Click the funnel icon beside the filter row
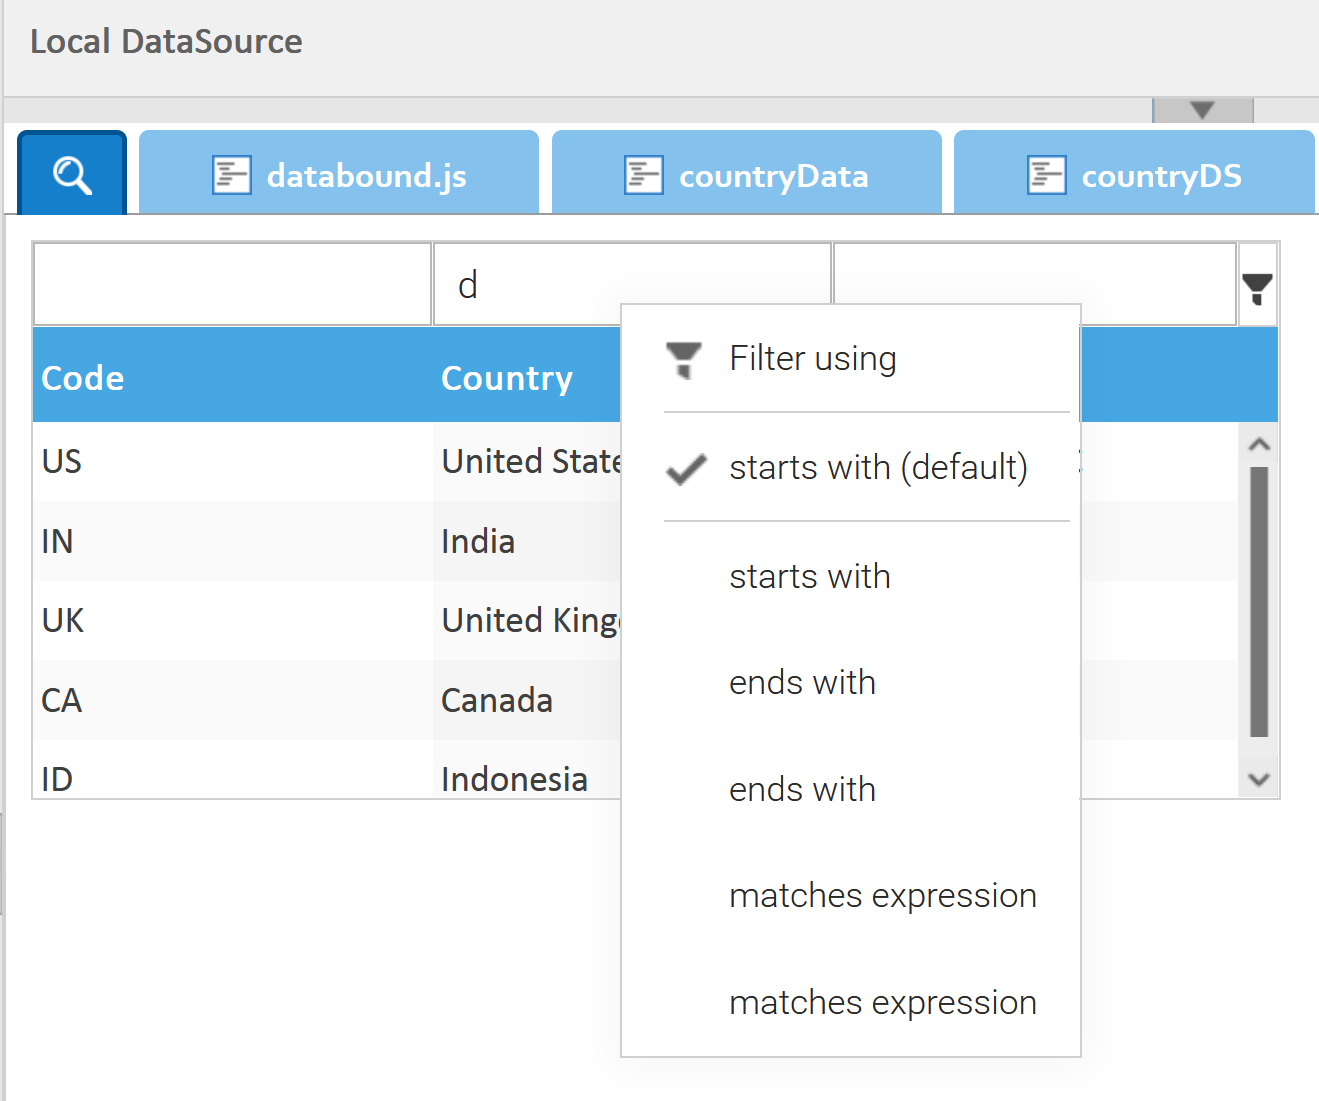This screenshot has height=1101, width=1319. (x=1257, y=288)
